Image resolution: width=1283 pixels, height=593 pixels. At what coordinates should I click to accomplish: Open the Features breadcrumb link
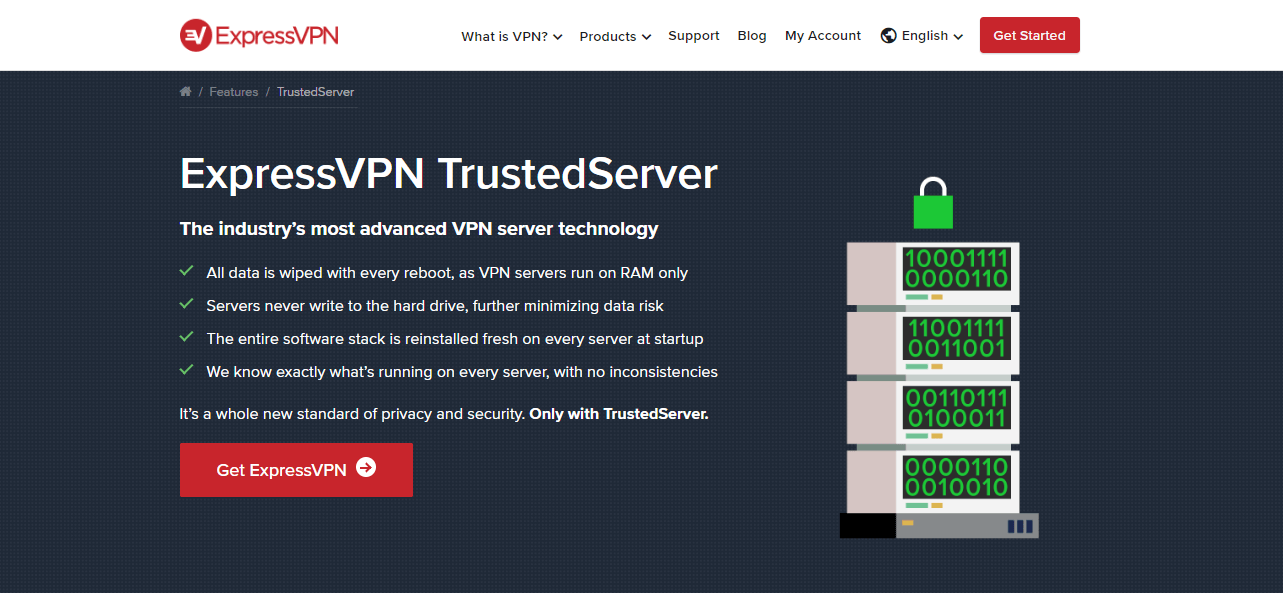click(234, 92)
